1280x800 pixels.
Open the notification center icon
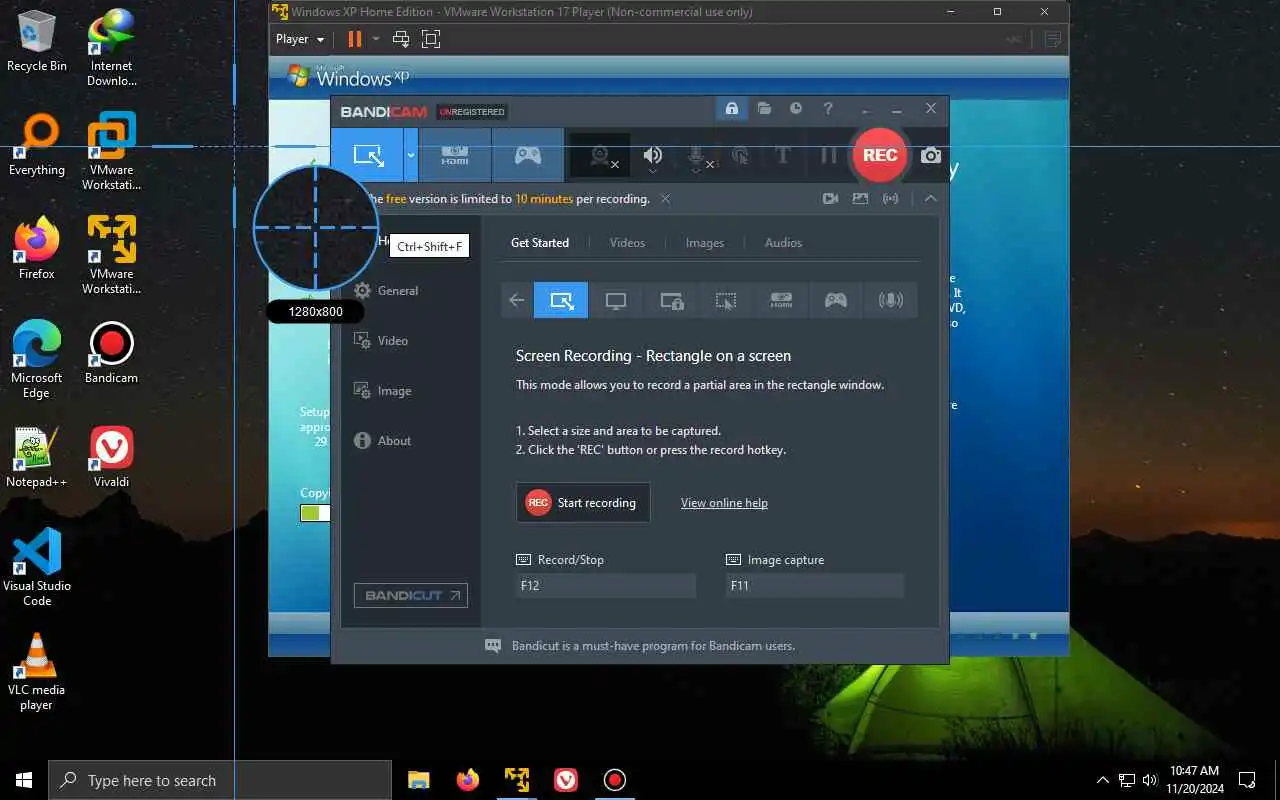[x=1247, y=780]
